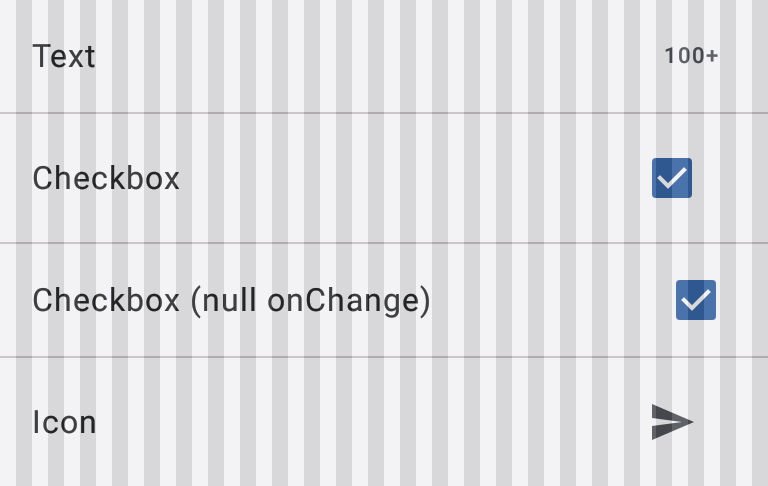The height and width of the screenshot is (486, 768).
Task: Select the Icon row label
Action: point(64,422)
